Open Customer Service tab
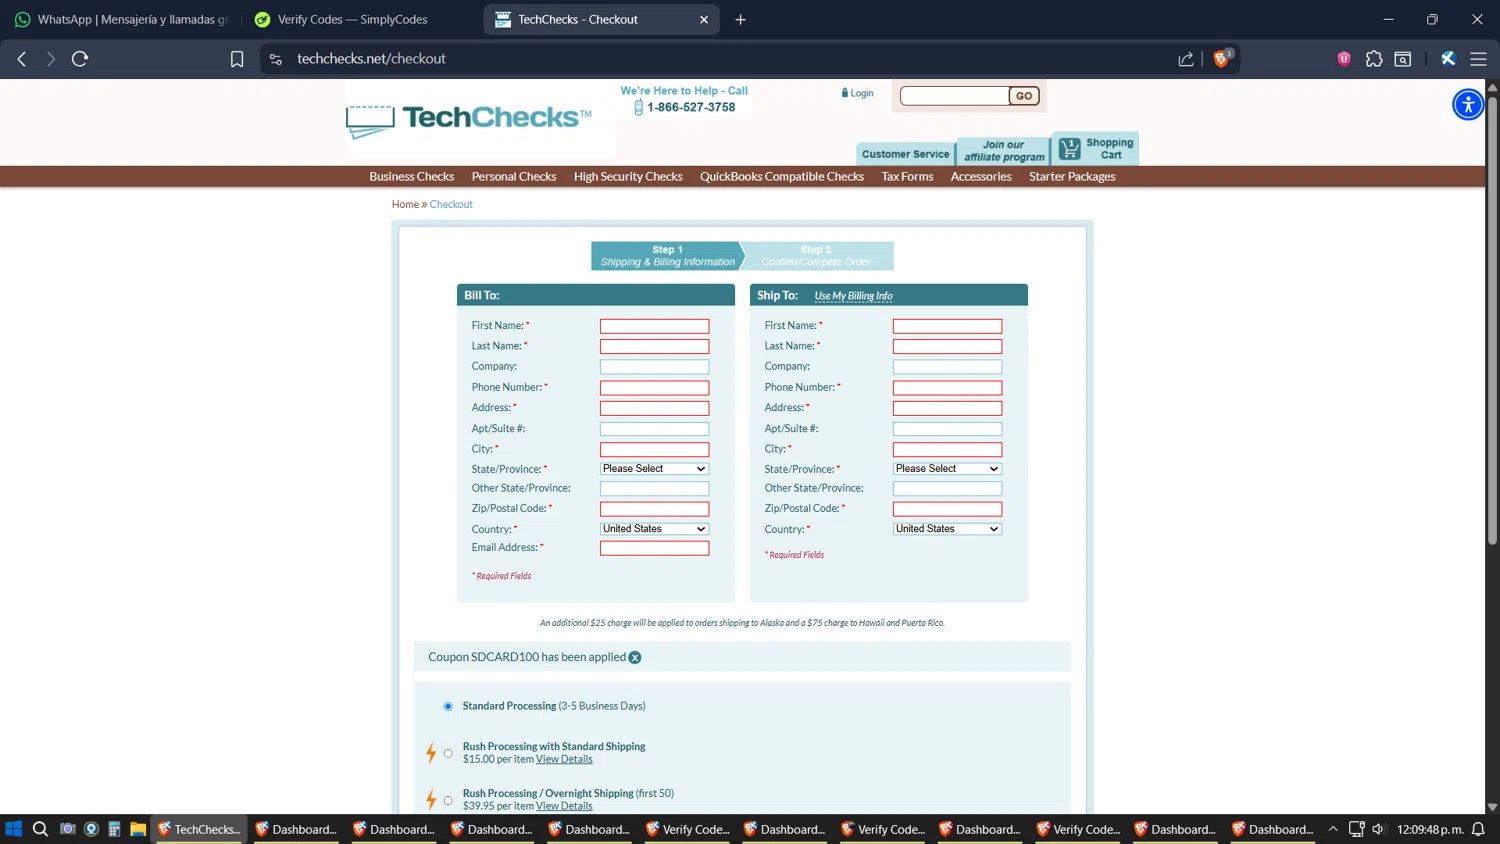This screenshot has height=844, width=1500. 905,154
